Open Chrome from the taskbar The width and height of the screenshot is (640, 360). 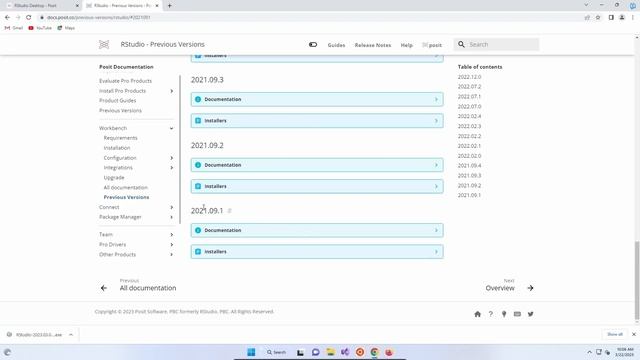pyautogui.click(x=374, y=352)
